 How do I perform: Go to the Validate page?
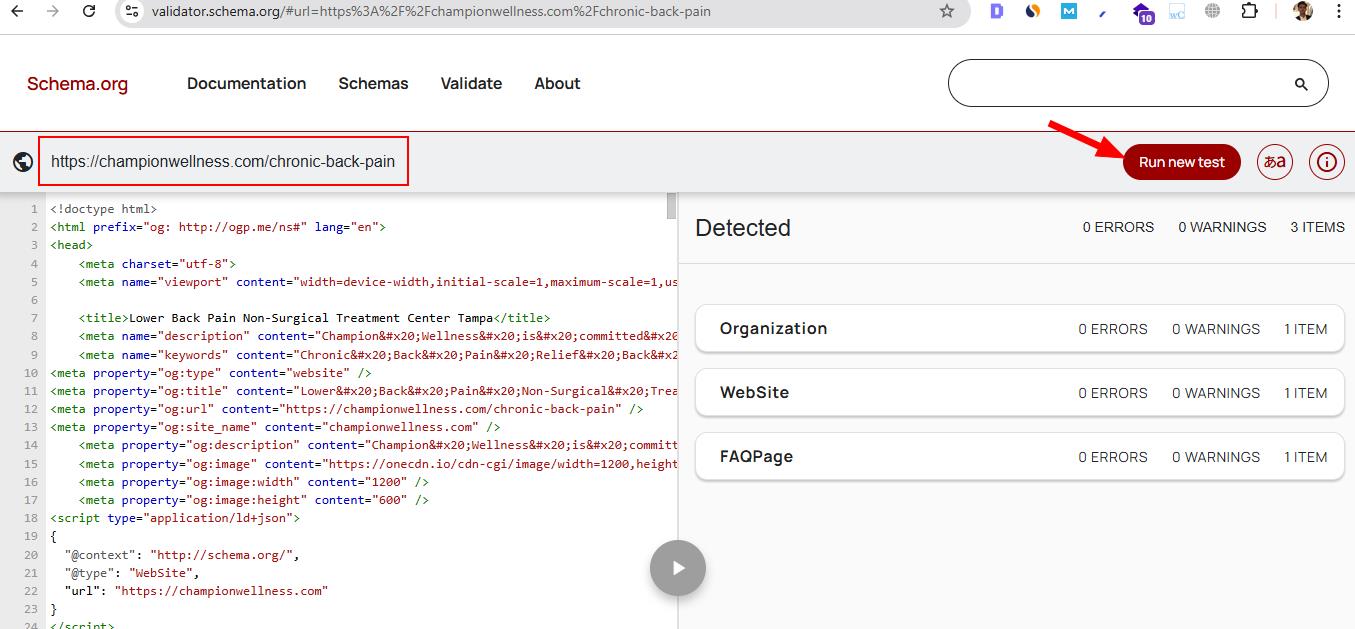(x=471, y=84)
